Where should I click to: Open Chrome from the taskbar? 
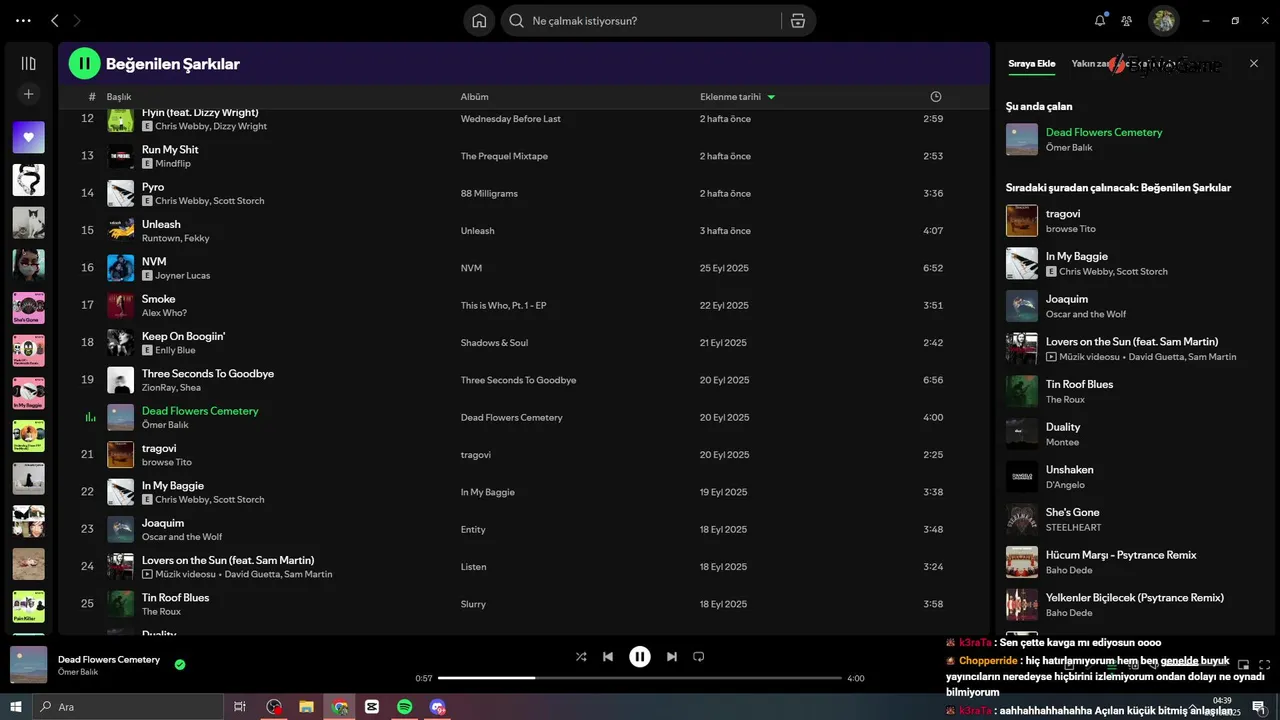340,707
